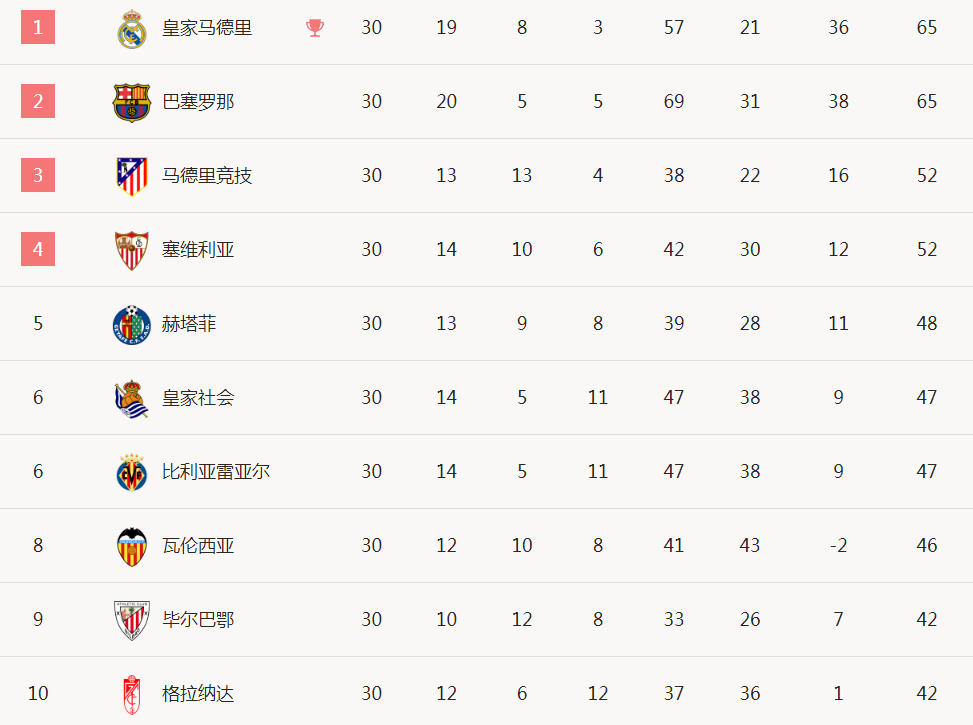Click the Athletic Bilbao crest
The image size is (973, 725).
(132, 620)
